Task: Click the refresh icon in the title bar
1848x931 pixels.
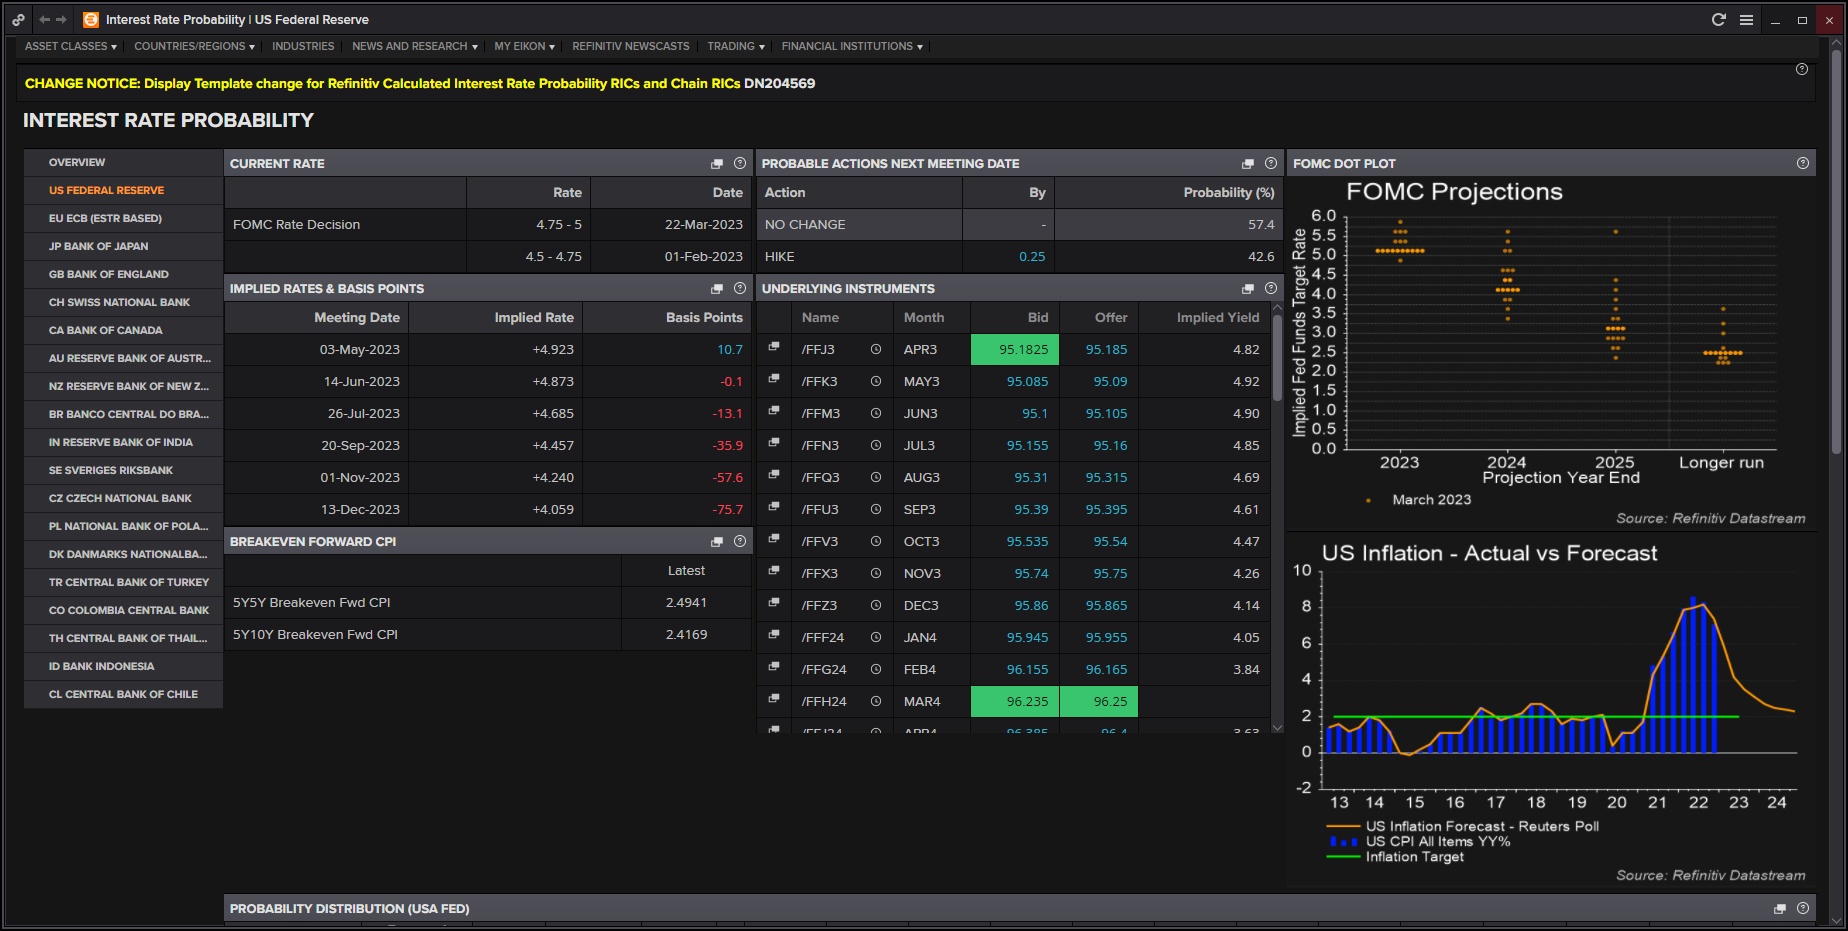Action: [x=1718, y=19]
